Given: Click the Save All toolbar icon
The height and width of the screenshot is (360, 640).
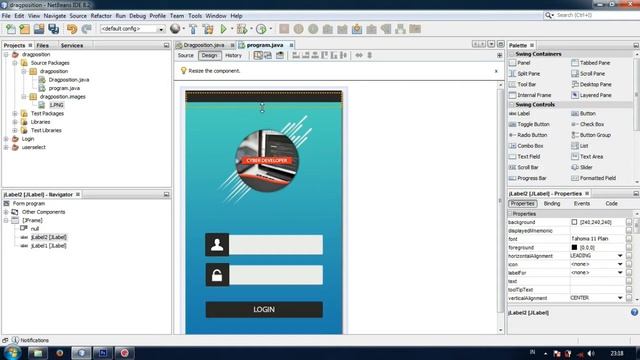Looking at the screenshot, I should click(x=53, y=29).
